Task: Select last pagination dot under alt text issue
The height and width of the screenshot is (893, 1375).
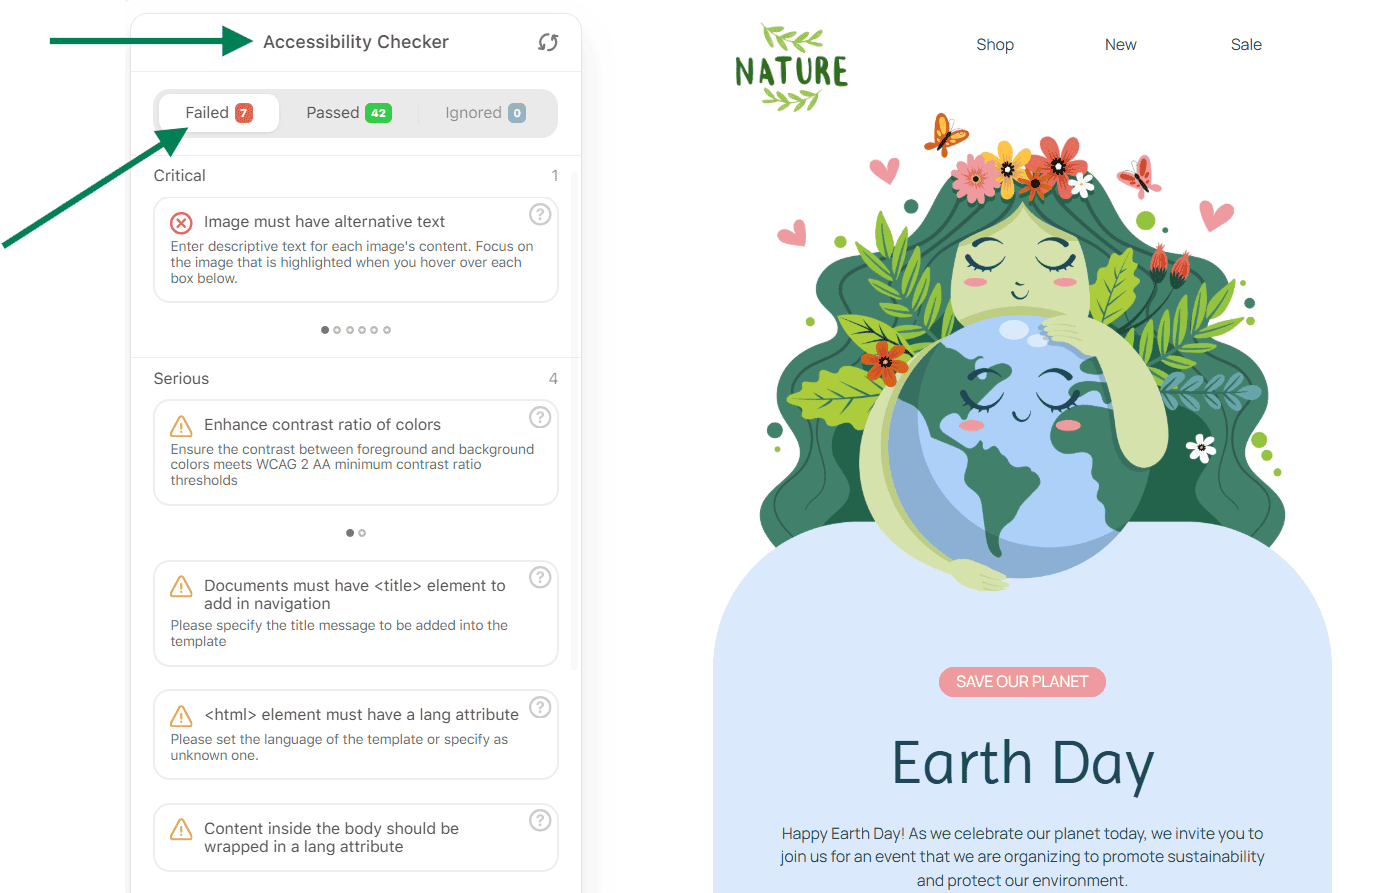Action: click(x=387, y=330)
